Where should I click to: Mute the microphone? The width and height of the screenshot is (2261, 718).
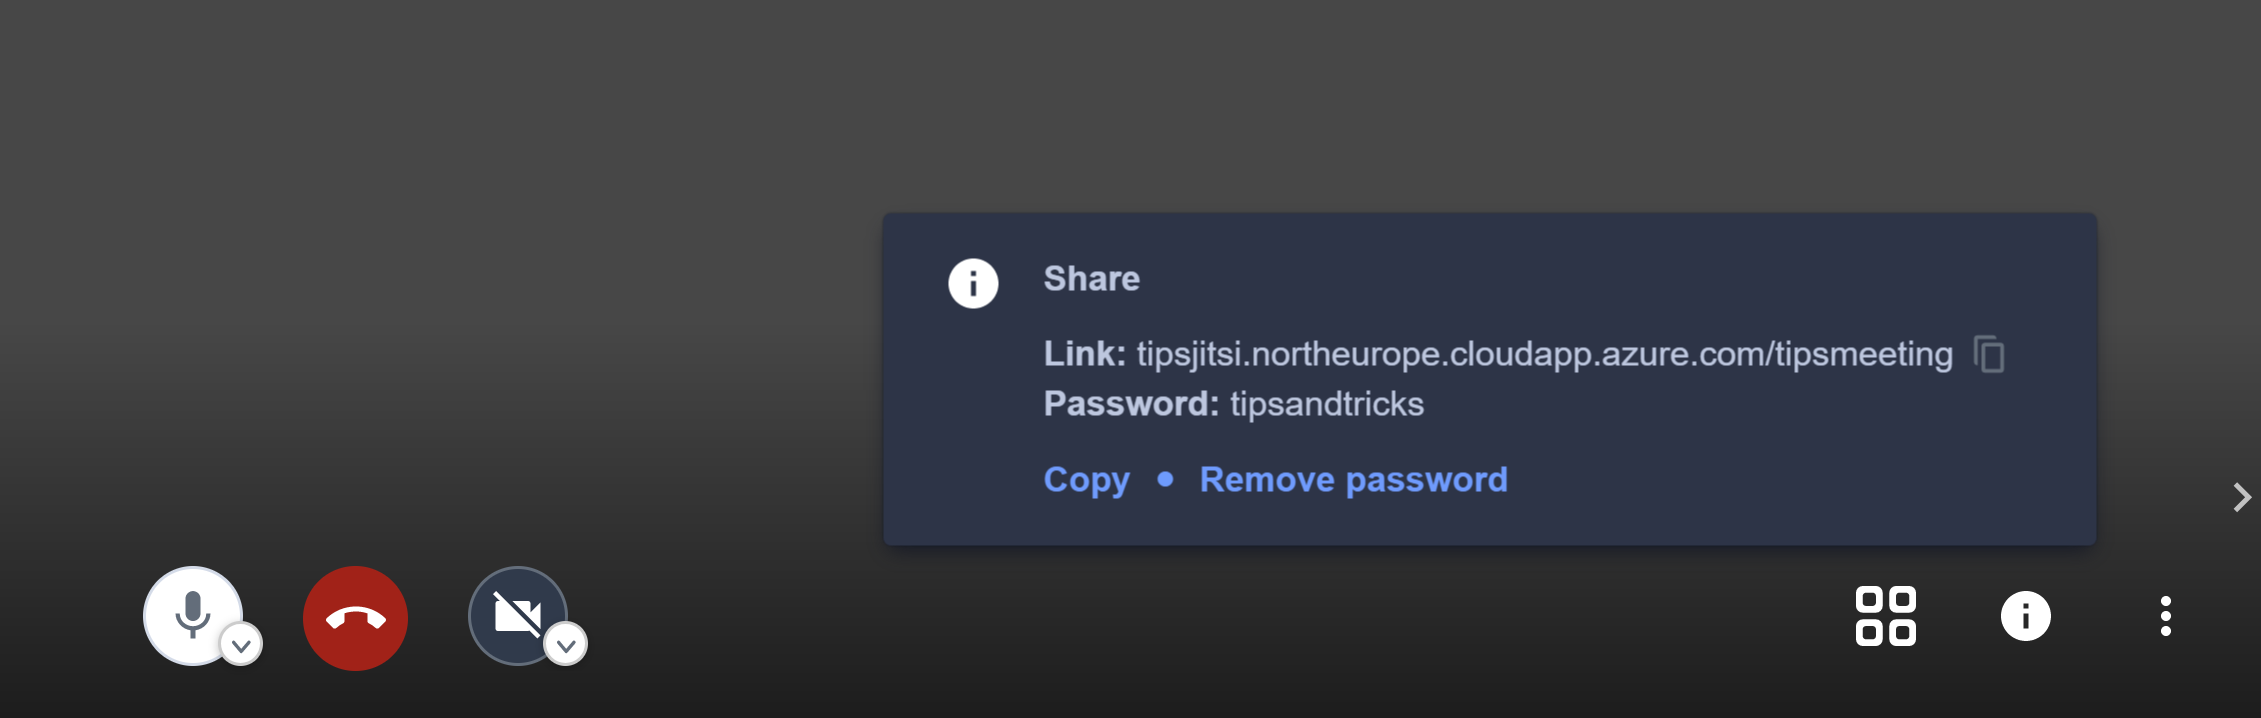tap(192, 615)
